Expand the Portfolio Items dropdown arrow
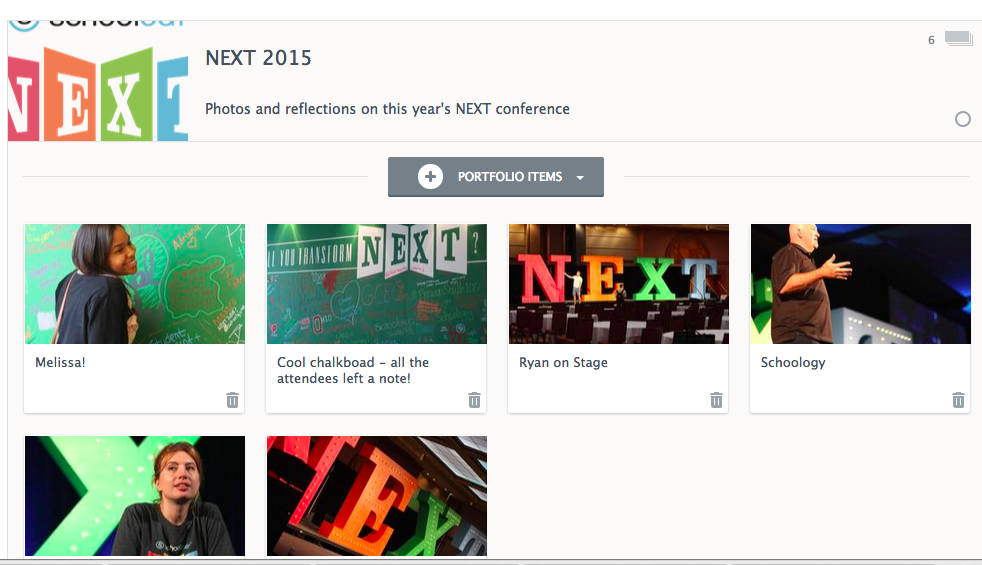This screenshot has width=982, height=565. tap(580, 178)
